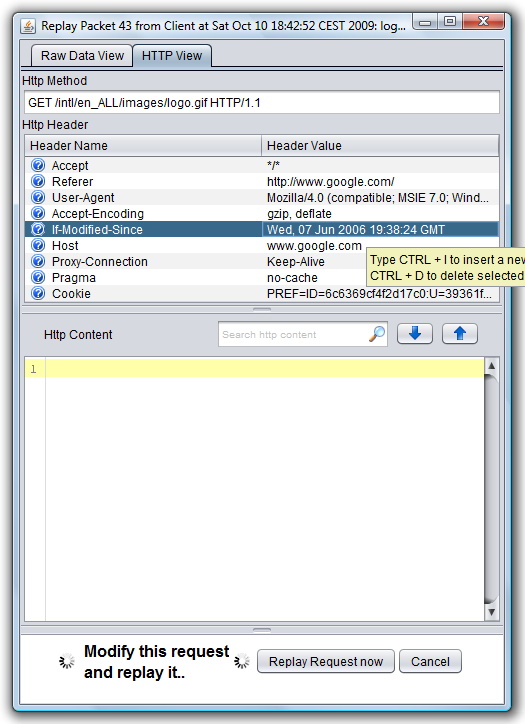525x724 pixels.
Task: Click the help icon beside Referer header
Action: 38,181
